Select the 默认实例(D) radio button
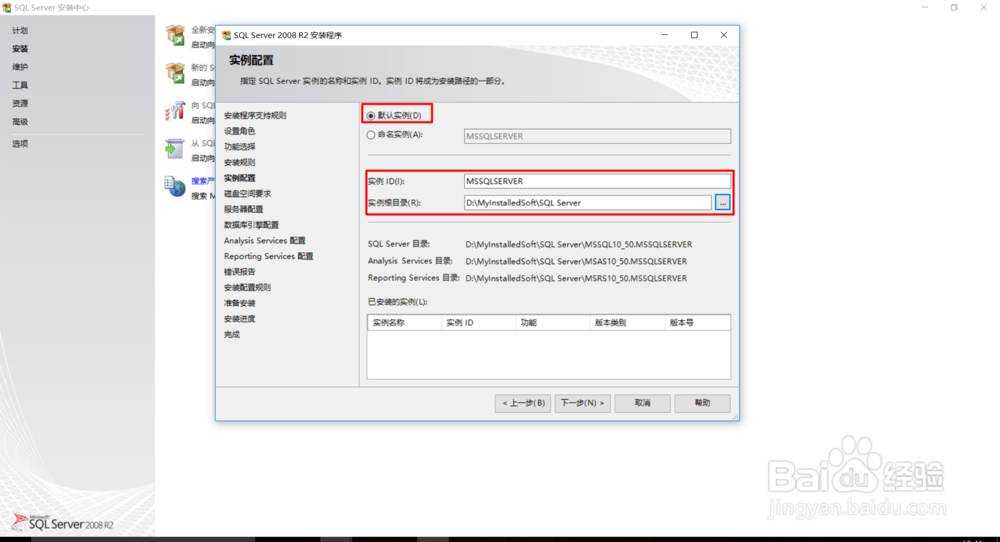Screen dimensions: 1000x542 371,115
